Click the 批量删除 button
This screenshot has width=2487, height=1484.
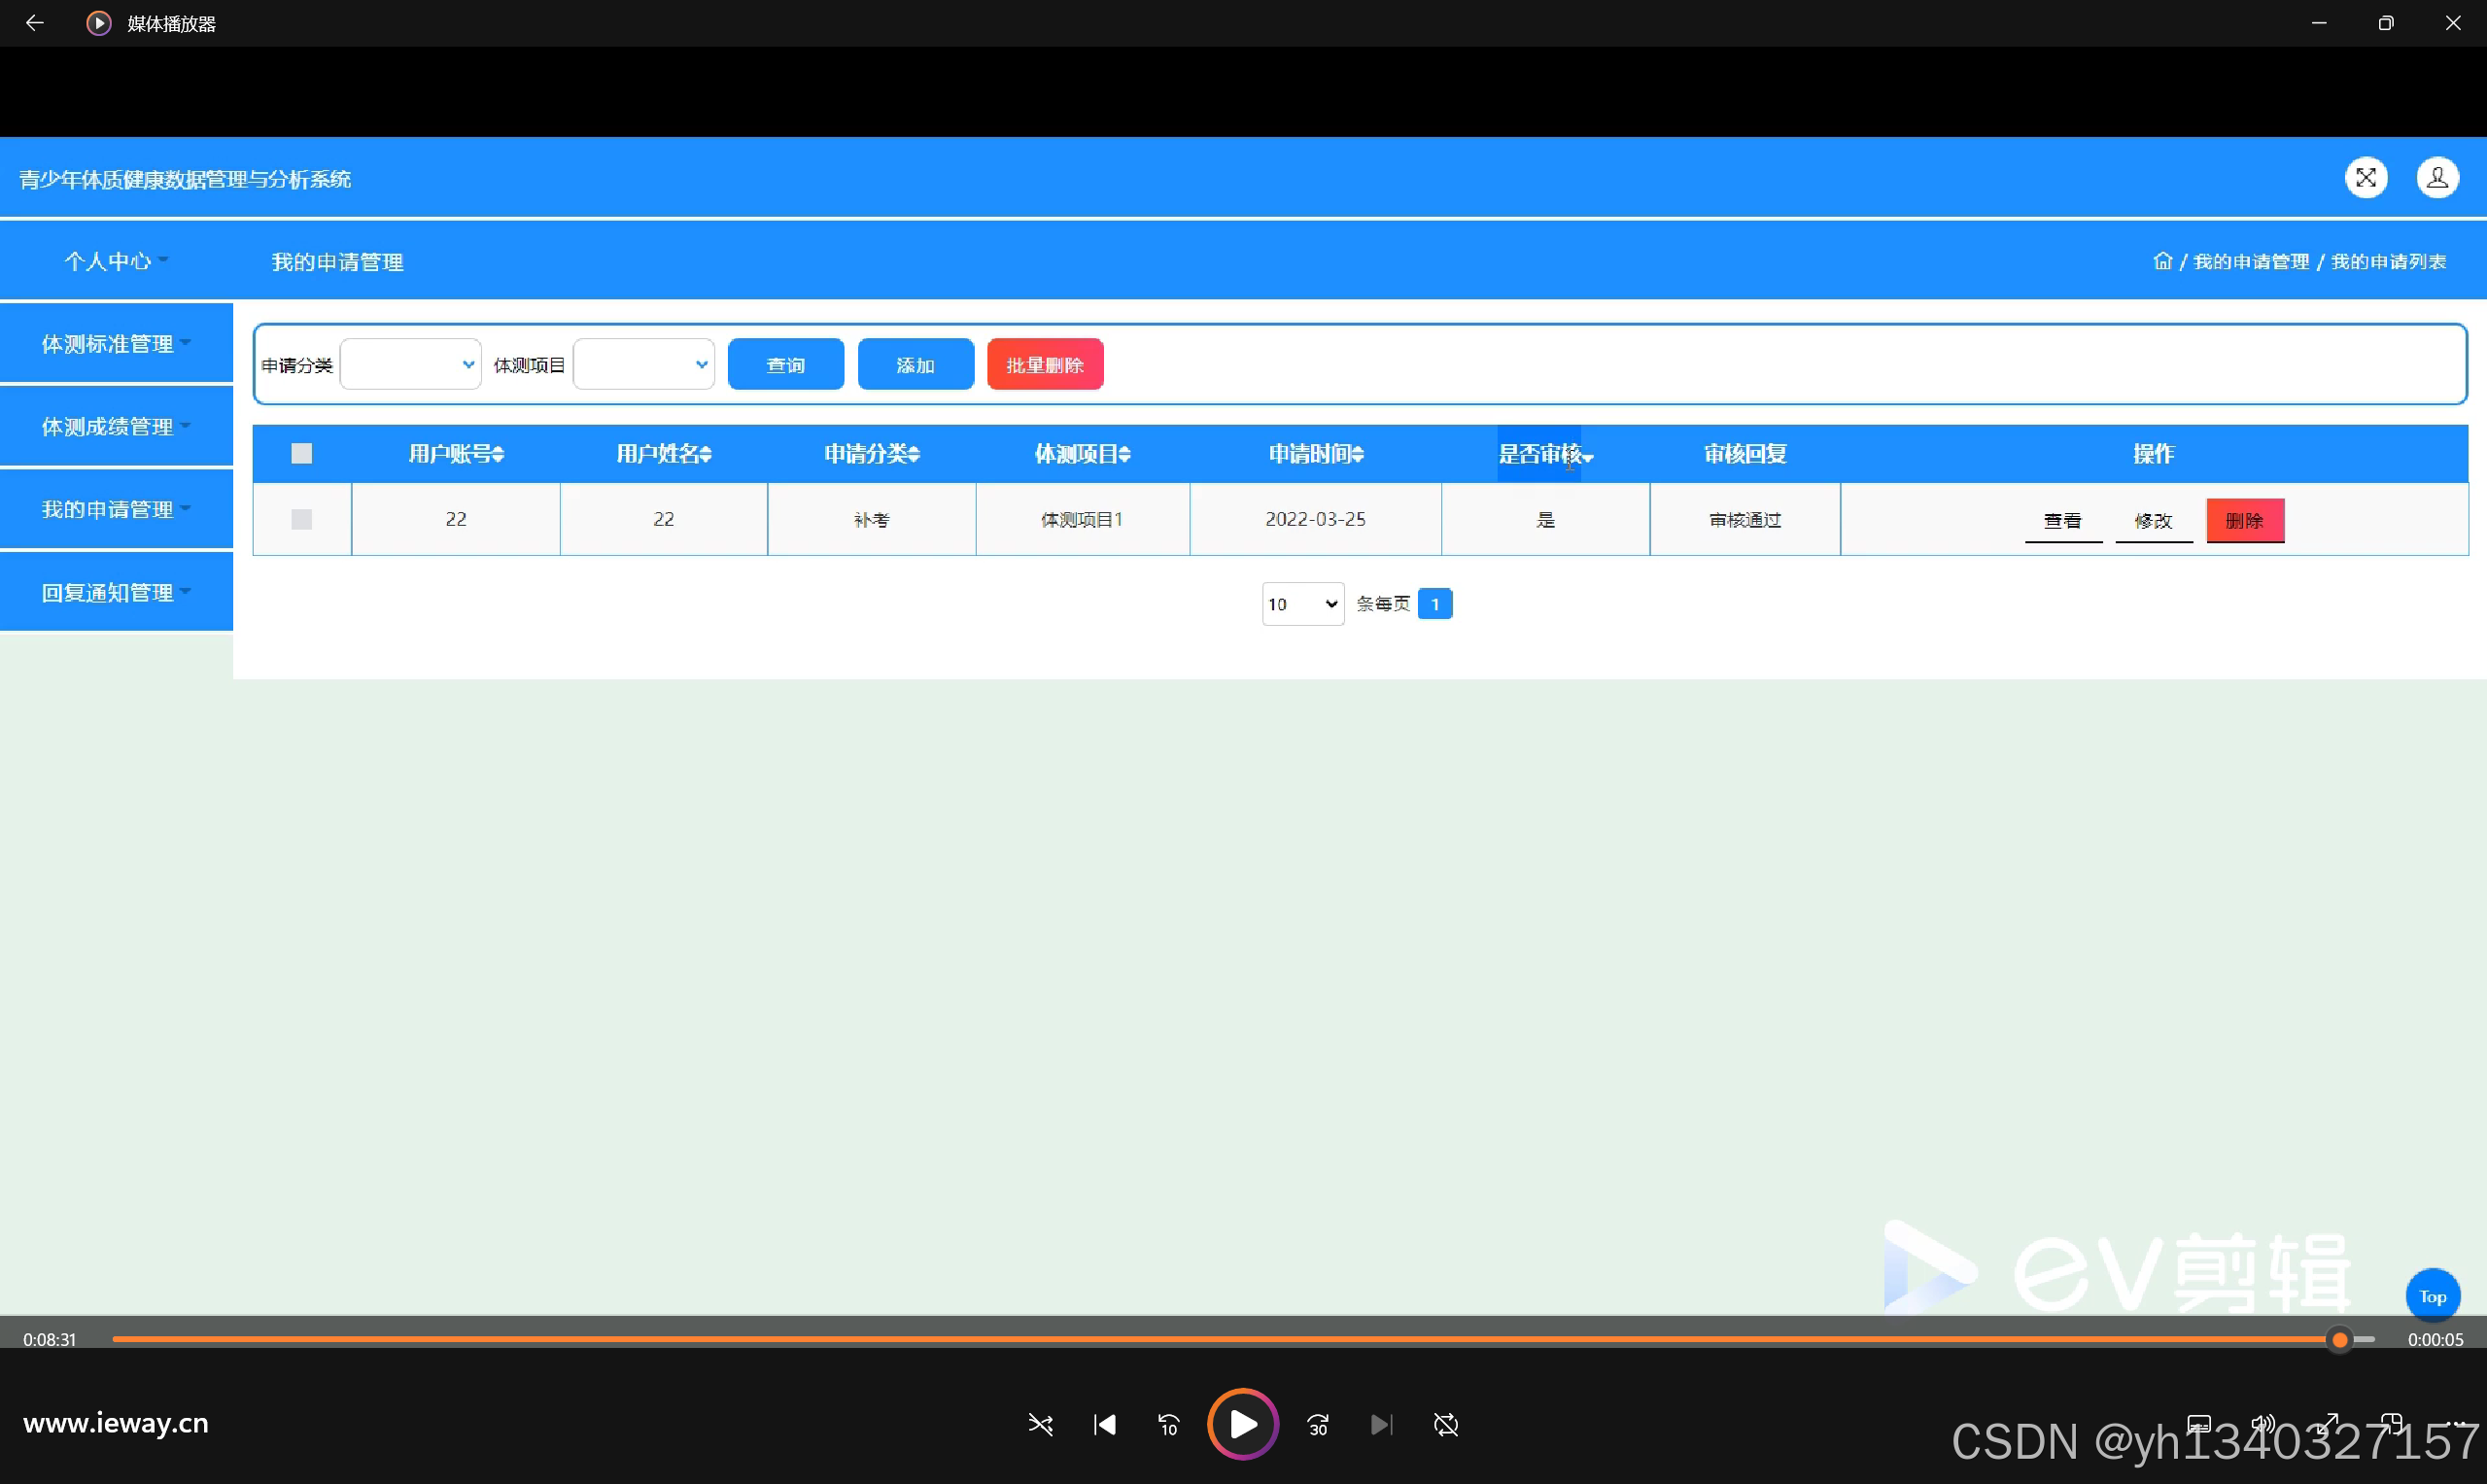(1044, 364)
